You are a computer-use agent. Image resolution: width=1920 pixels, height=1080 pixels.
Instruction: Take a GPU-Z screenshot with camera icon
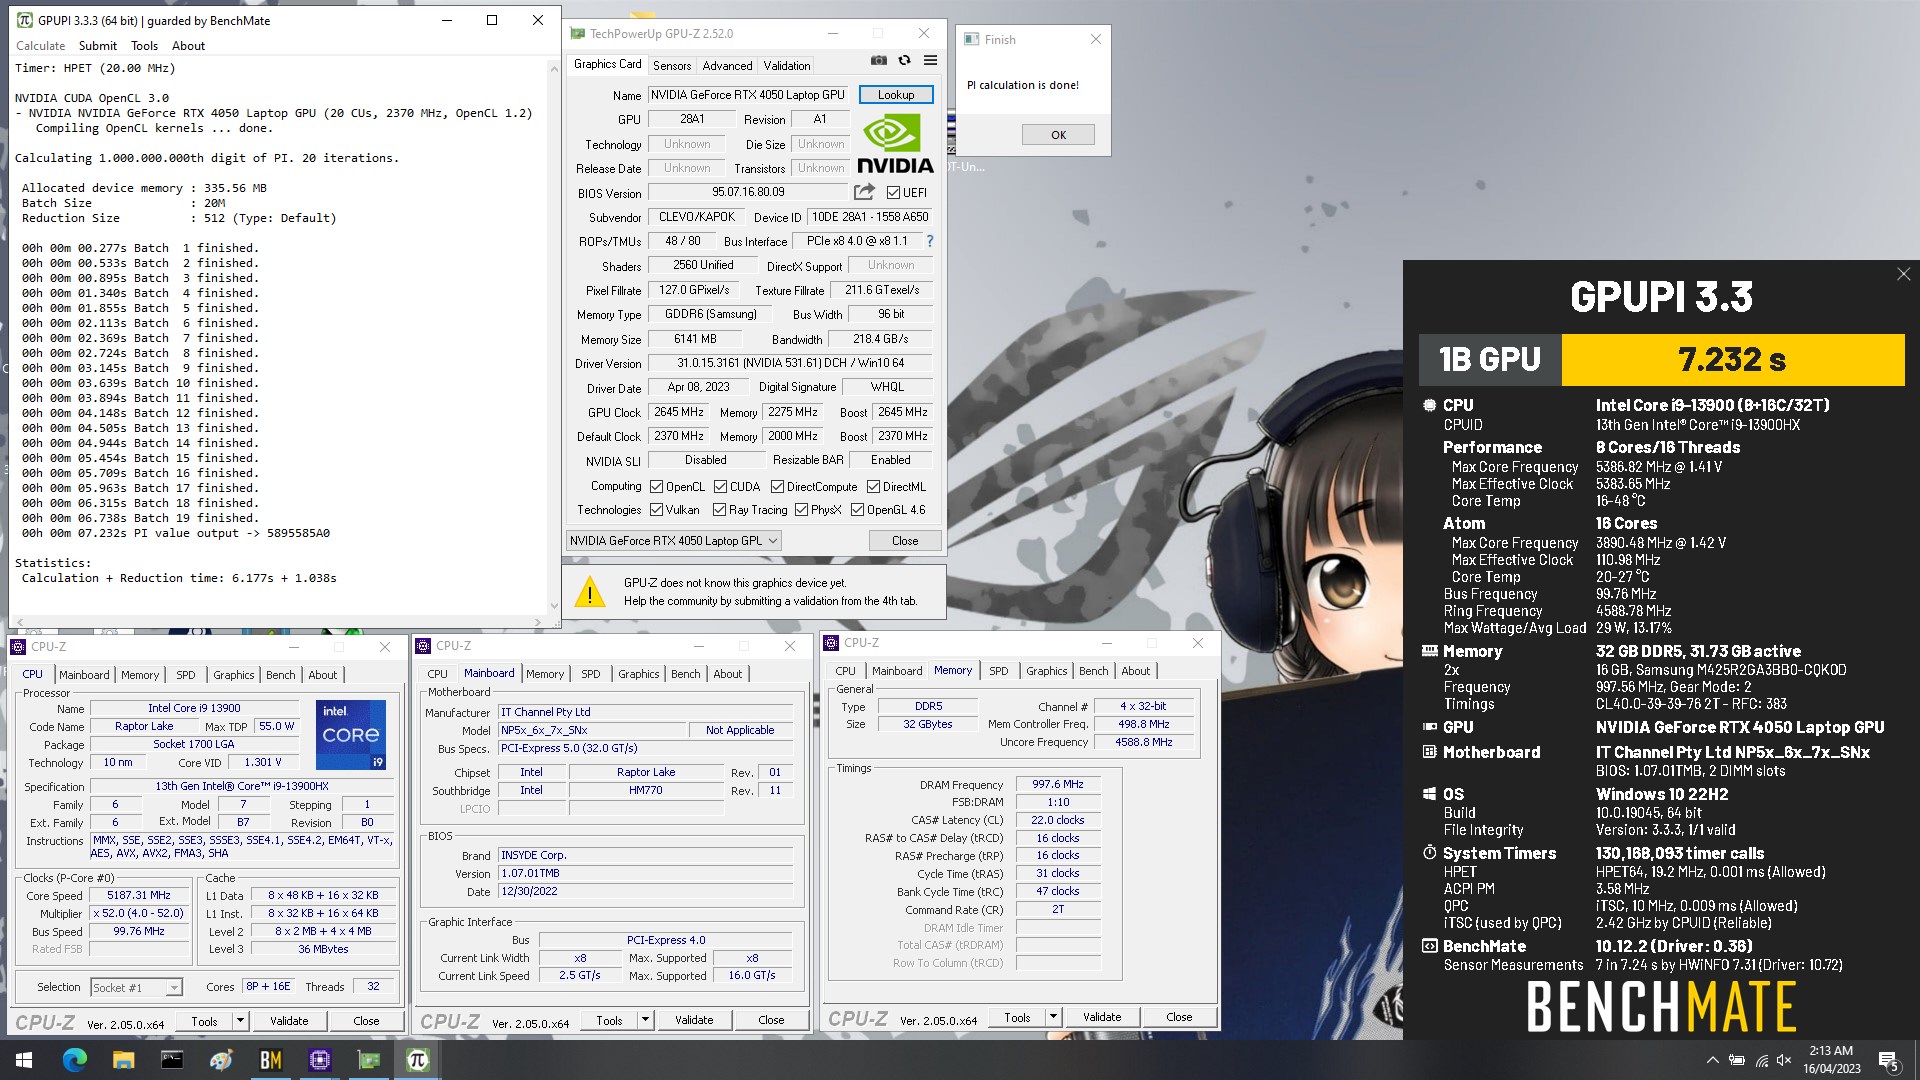[878, 61]
